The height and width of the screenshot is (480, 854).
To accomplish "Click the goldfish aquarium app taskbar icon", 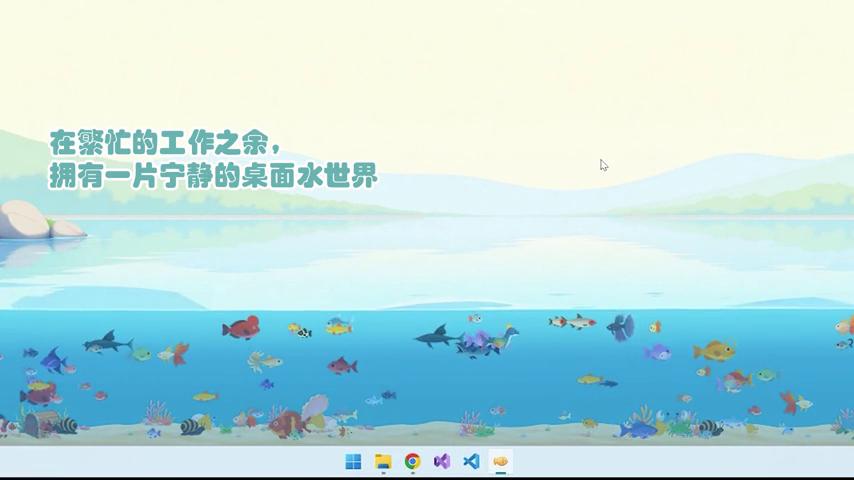I will (501, 461).
